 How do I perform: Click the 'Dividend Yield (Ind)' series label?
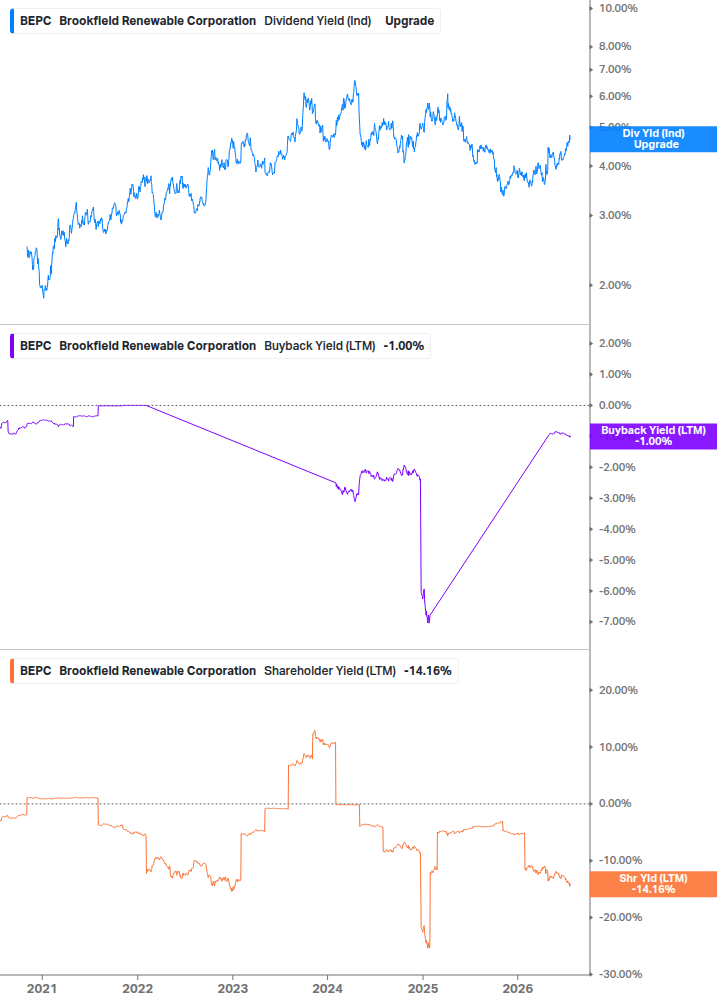pos(318,21)
